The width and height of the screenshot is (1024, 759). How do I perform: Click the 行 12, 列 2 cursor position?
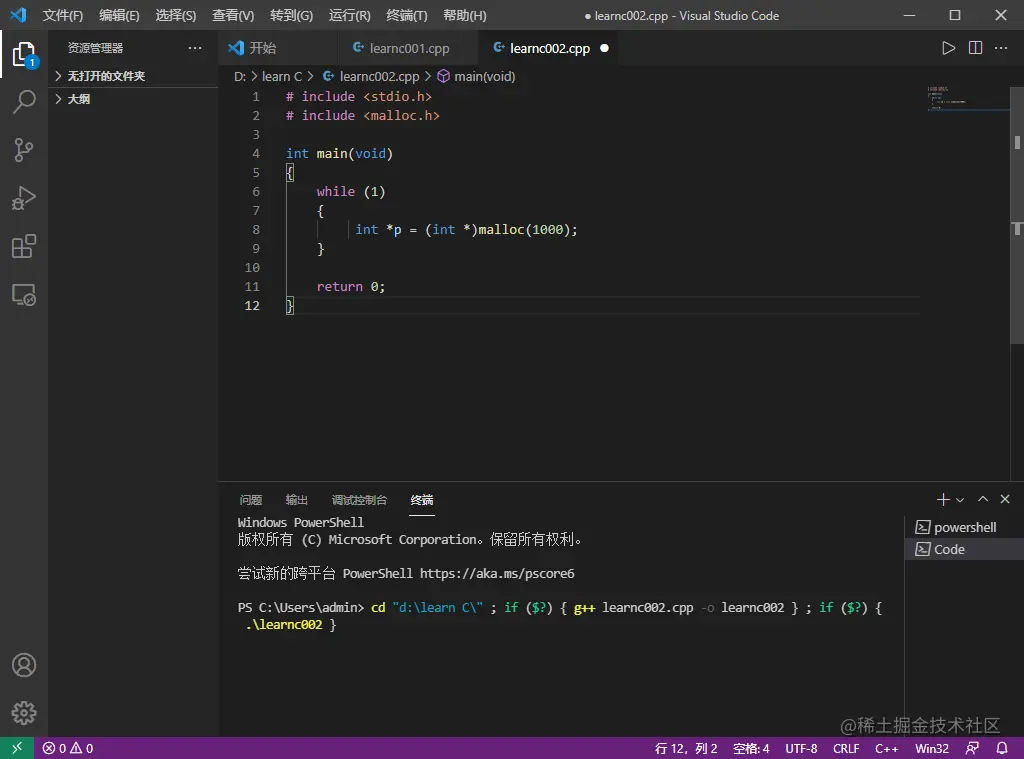coord(686,748)
